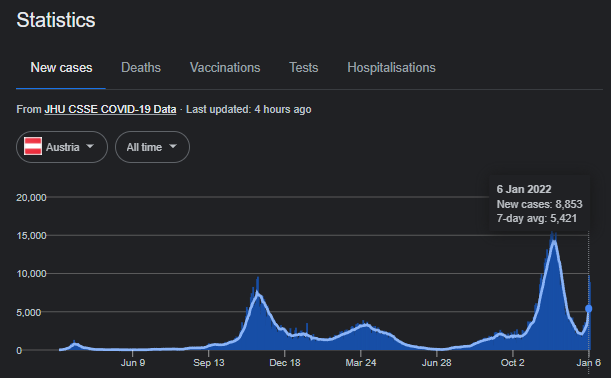Click the 15,000 y-axis label
Screen dimensions: 611x378
(31, 236)
